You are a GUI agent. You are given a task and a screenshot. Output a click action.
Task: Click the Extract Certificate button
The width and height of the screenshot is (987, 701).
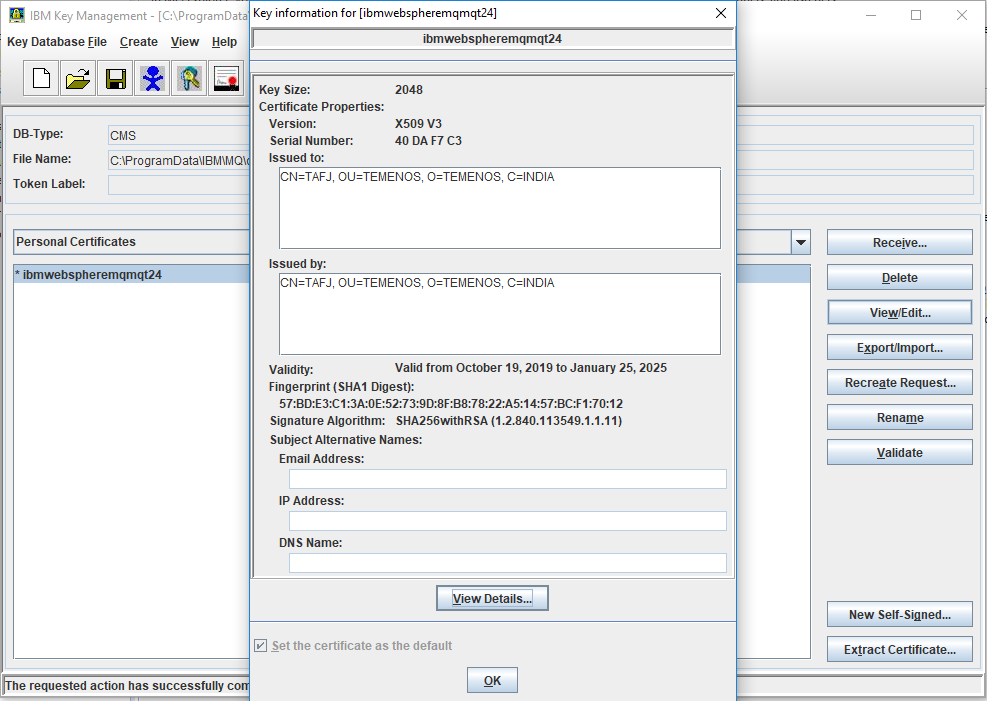(899, 649)
